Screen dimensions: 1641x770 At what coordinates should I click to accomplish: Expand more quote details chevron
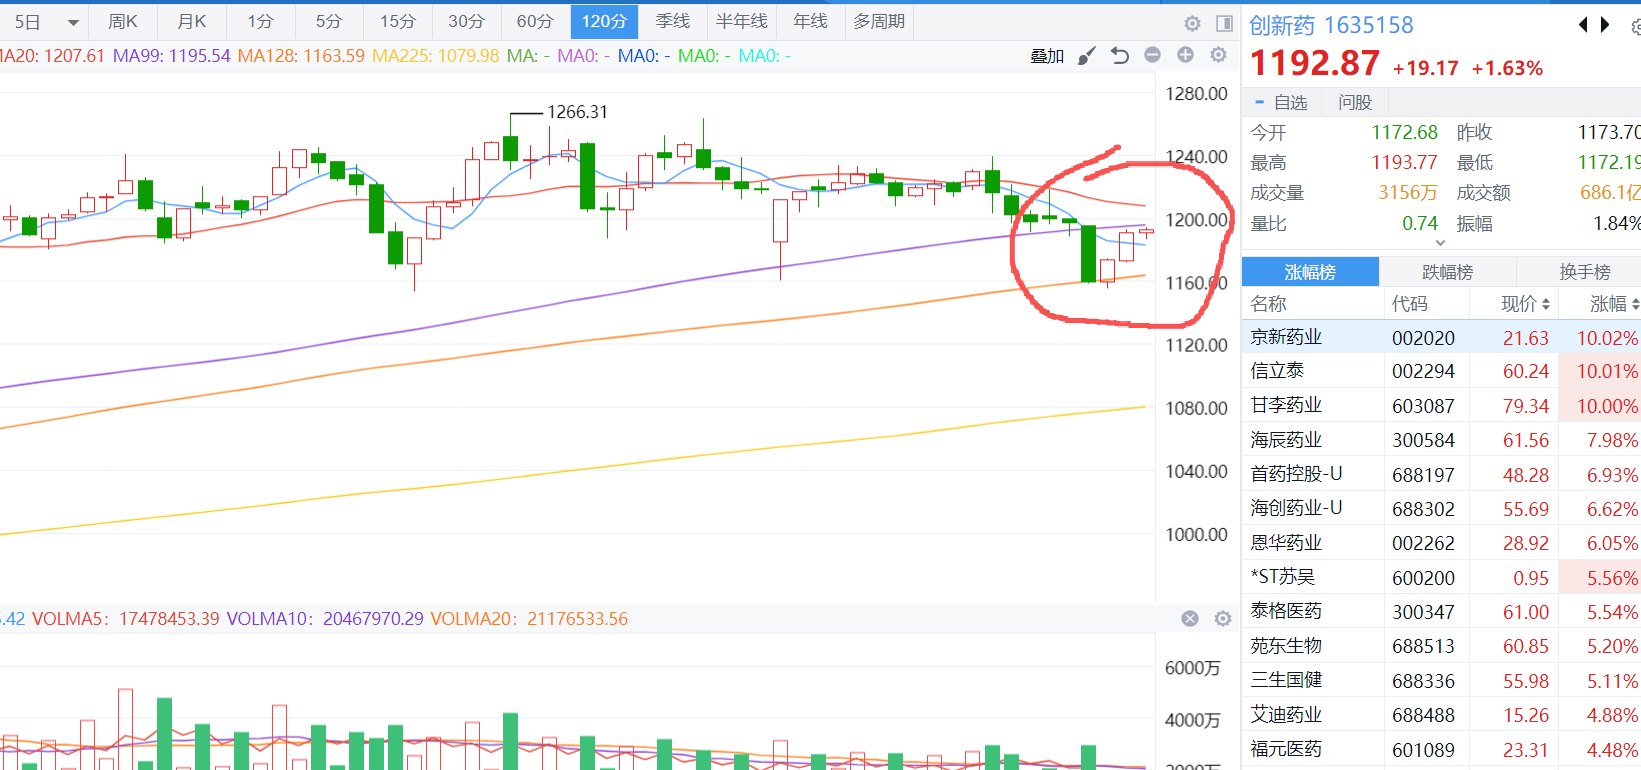tap(1440, 243)
